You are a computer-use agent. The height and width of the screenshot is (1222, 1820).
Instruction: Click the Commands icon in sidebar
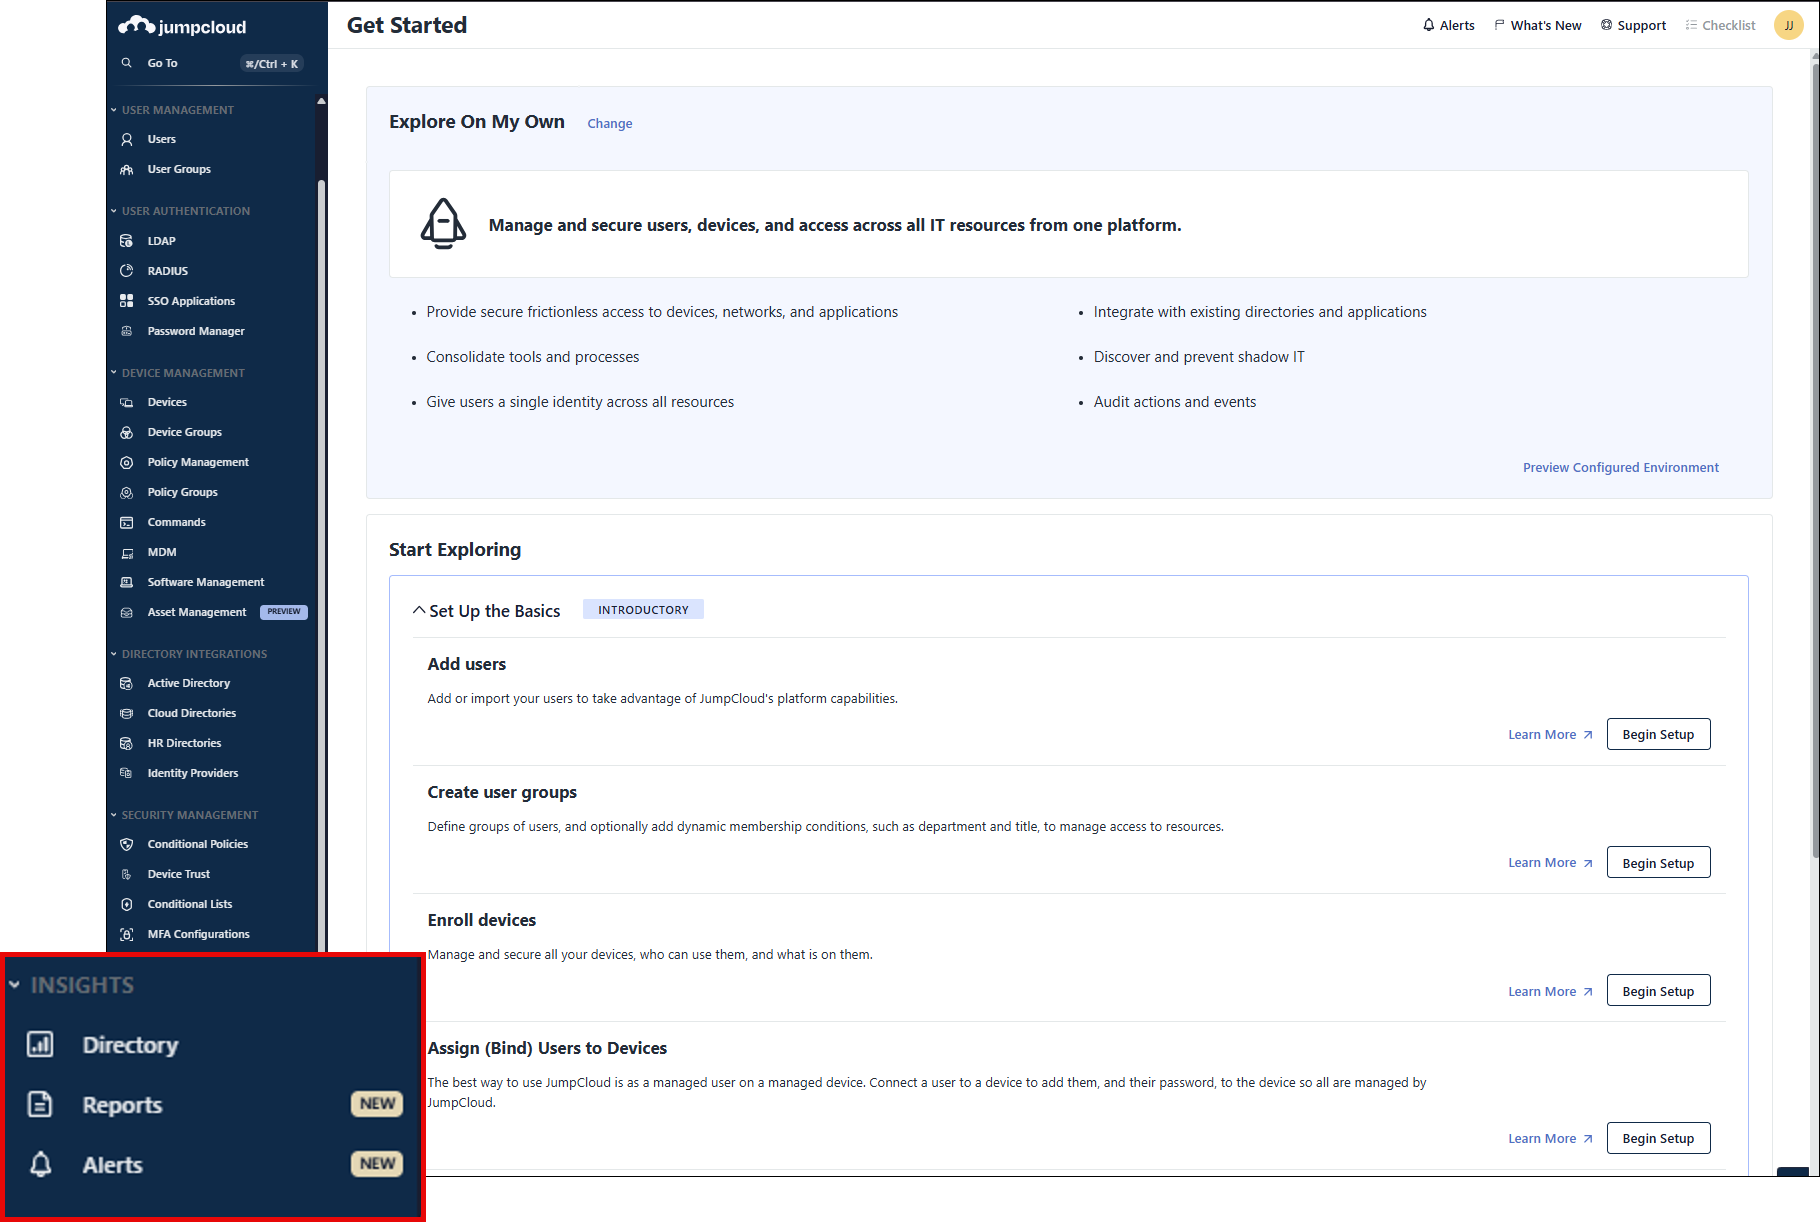coord(127,522)
